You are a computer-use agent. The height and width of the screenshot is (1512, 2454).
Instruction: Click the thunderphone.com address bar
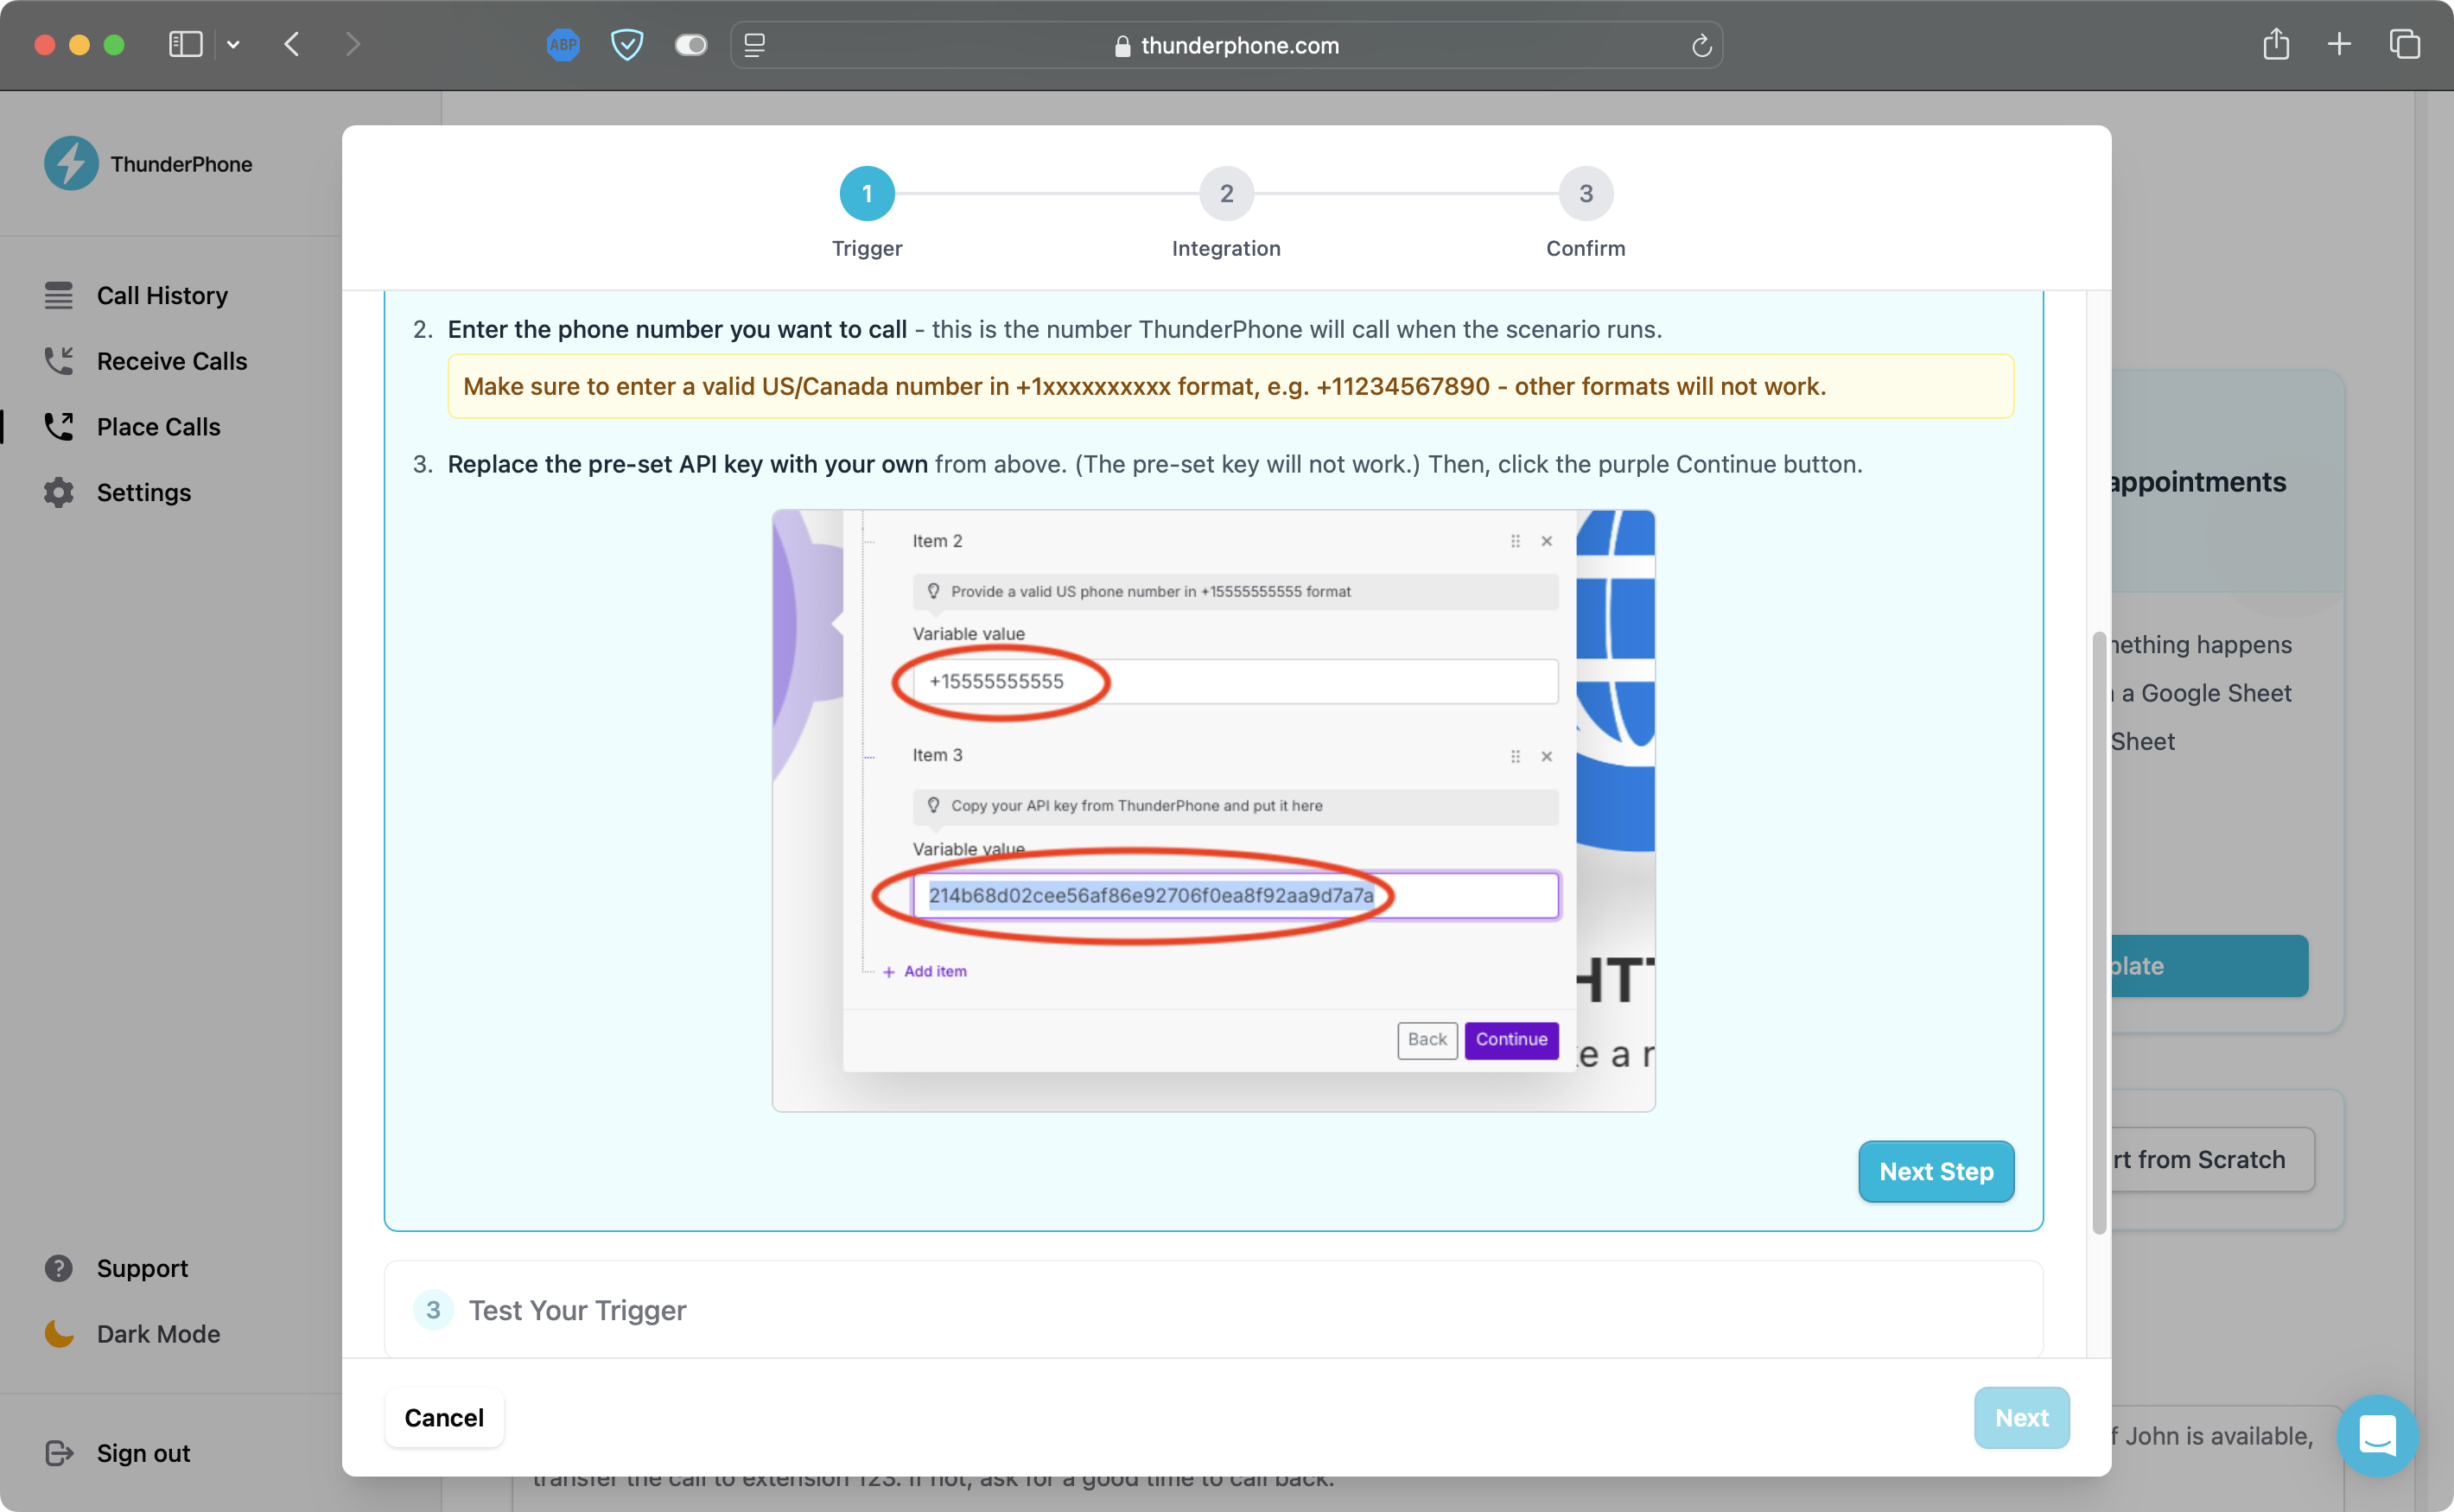[x=1226, y=45]
